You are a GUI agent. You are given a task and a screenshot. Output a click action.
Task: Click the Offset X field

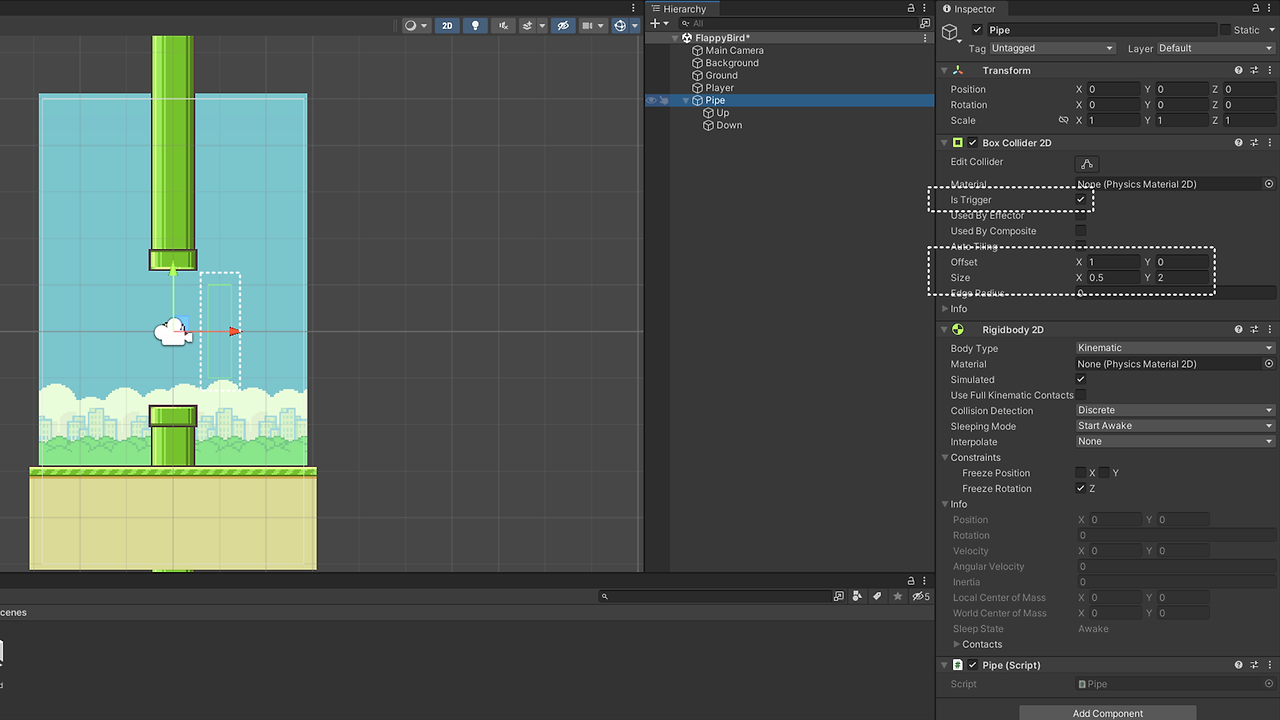(x=1114, y=262)
